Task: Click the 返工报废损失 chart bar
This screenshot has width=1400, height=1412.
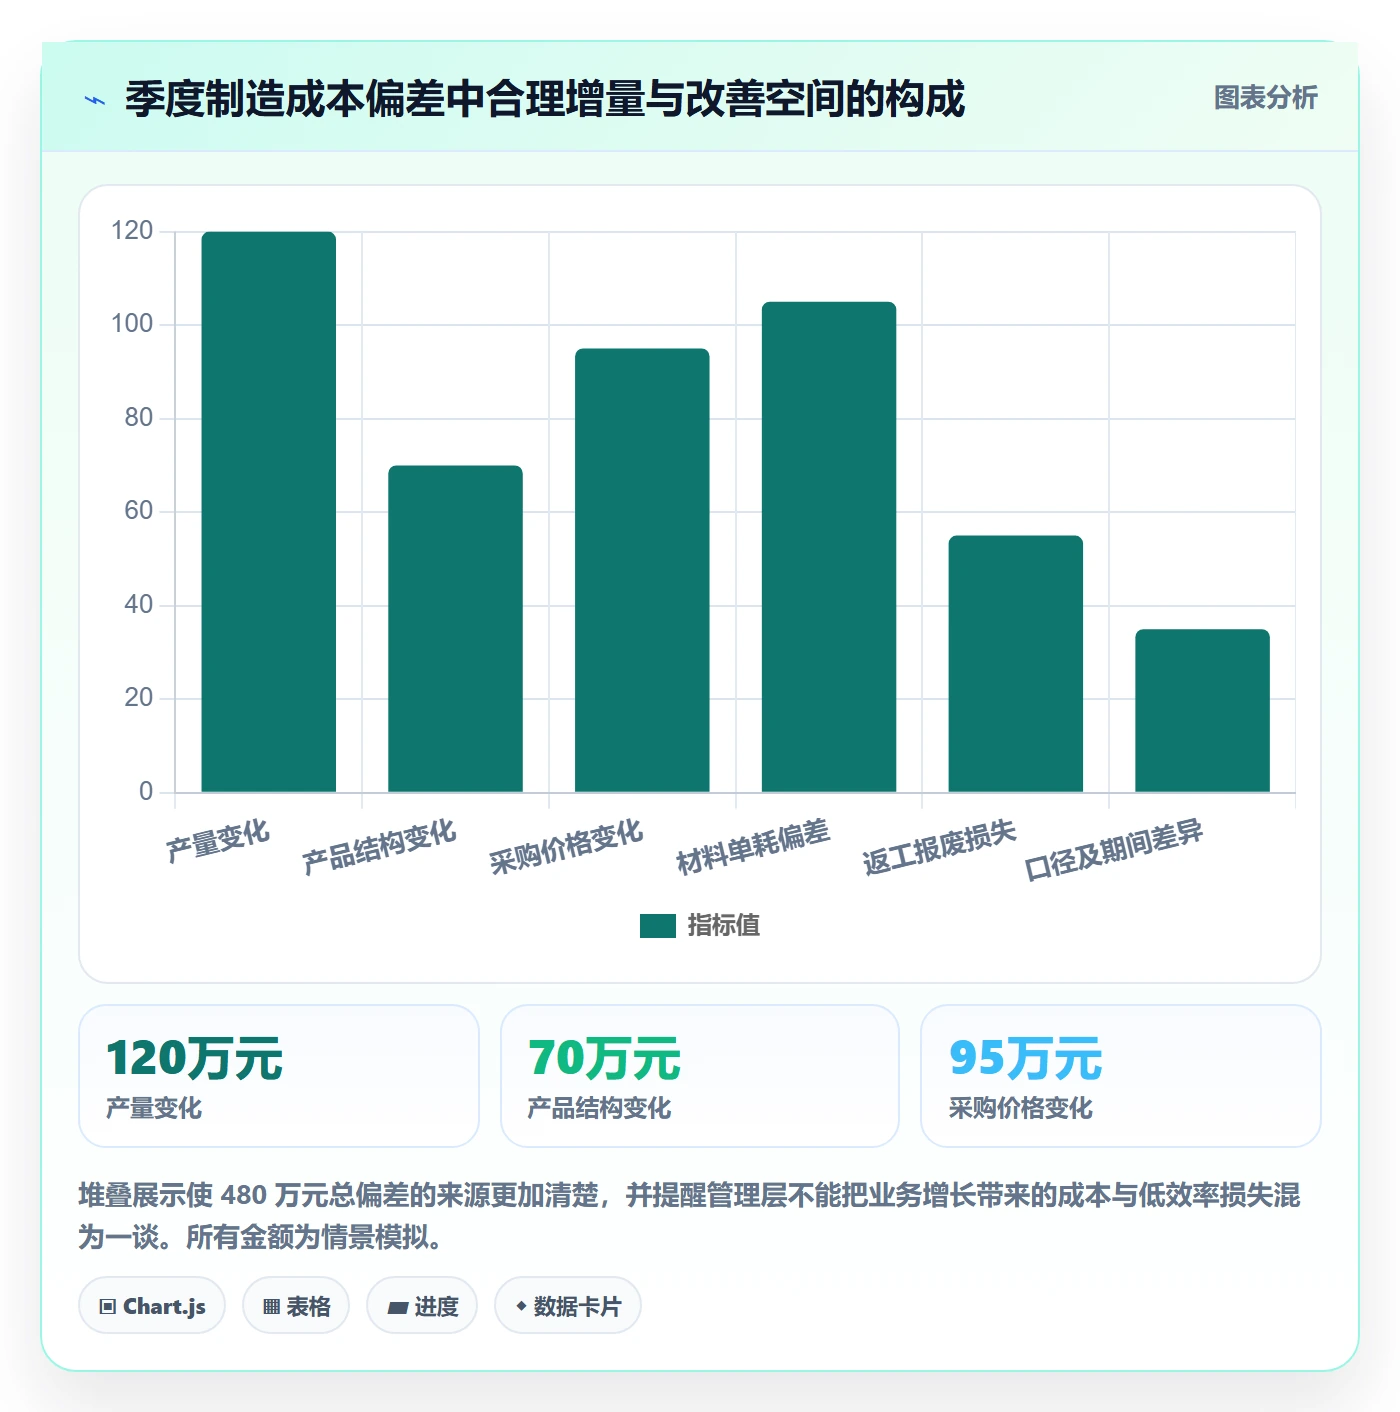Action: (1016, 664)
